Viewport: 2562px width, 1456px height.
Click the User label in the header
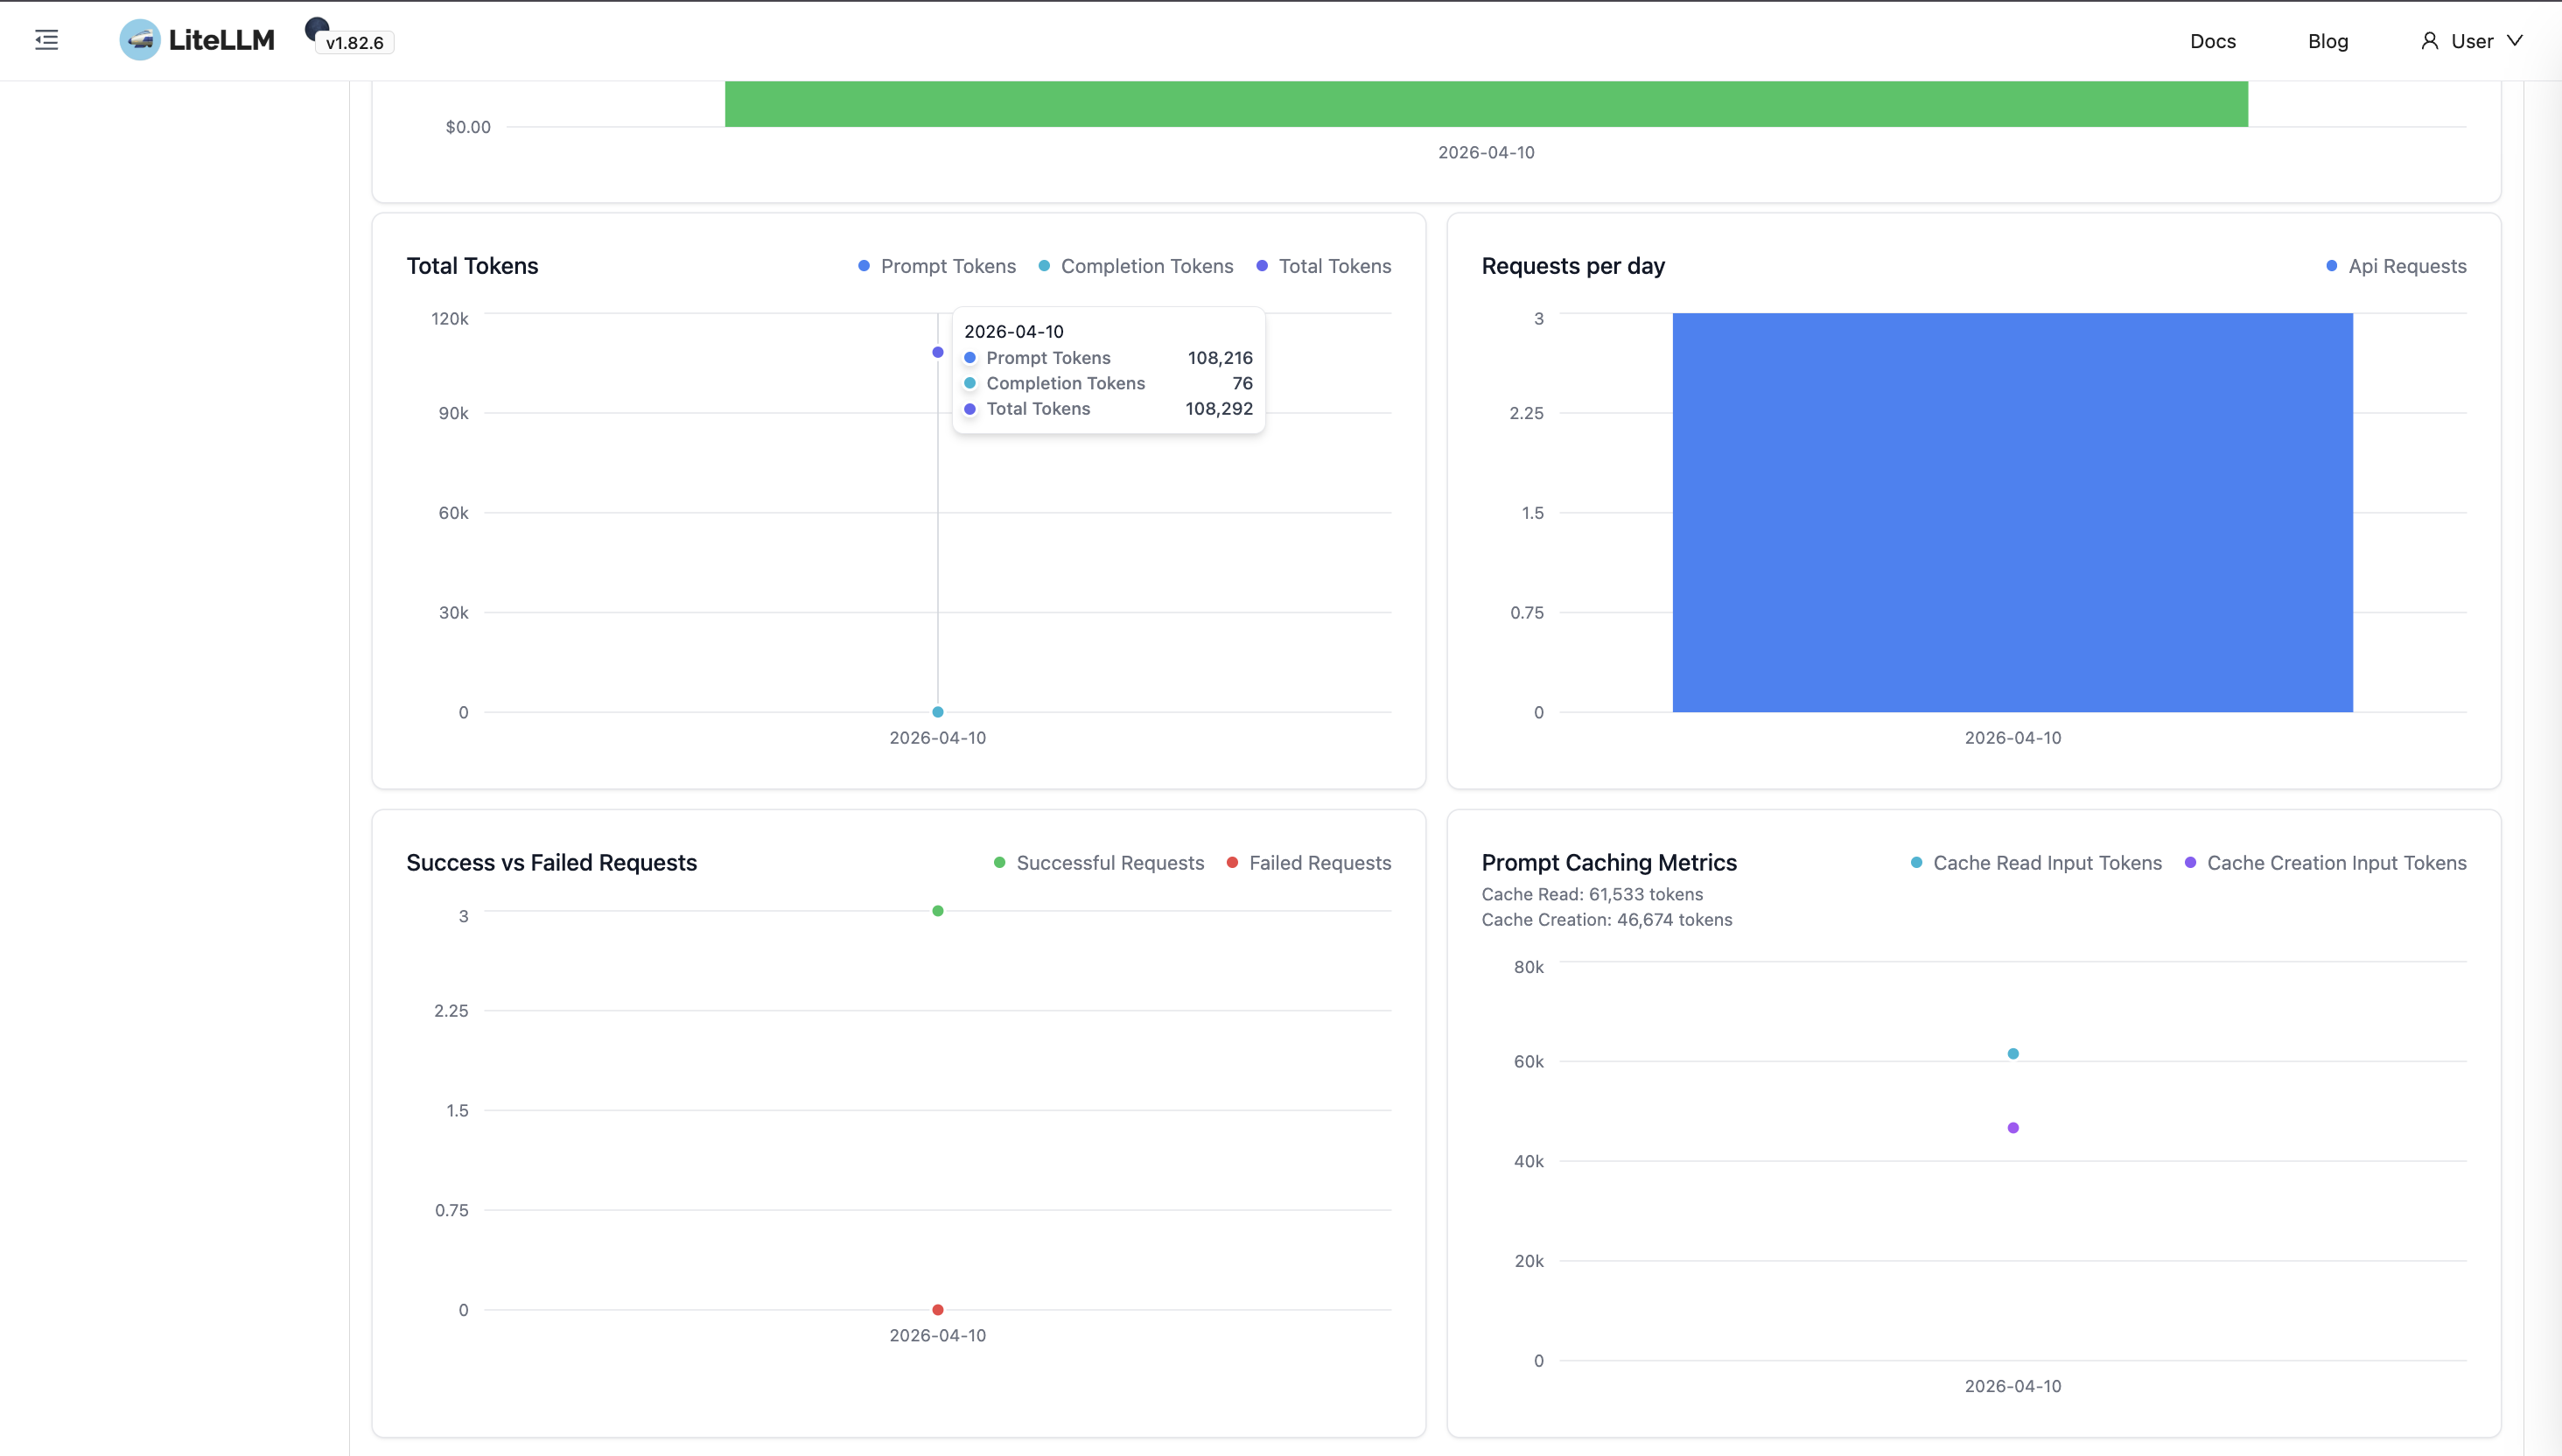pyautogui.click(x=2471, y=41)
